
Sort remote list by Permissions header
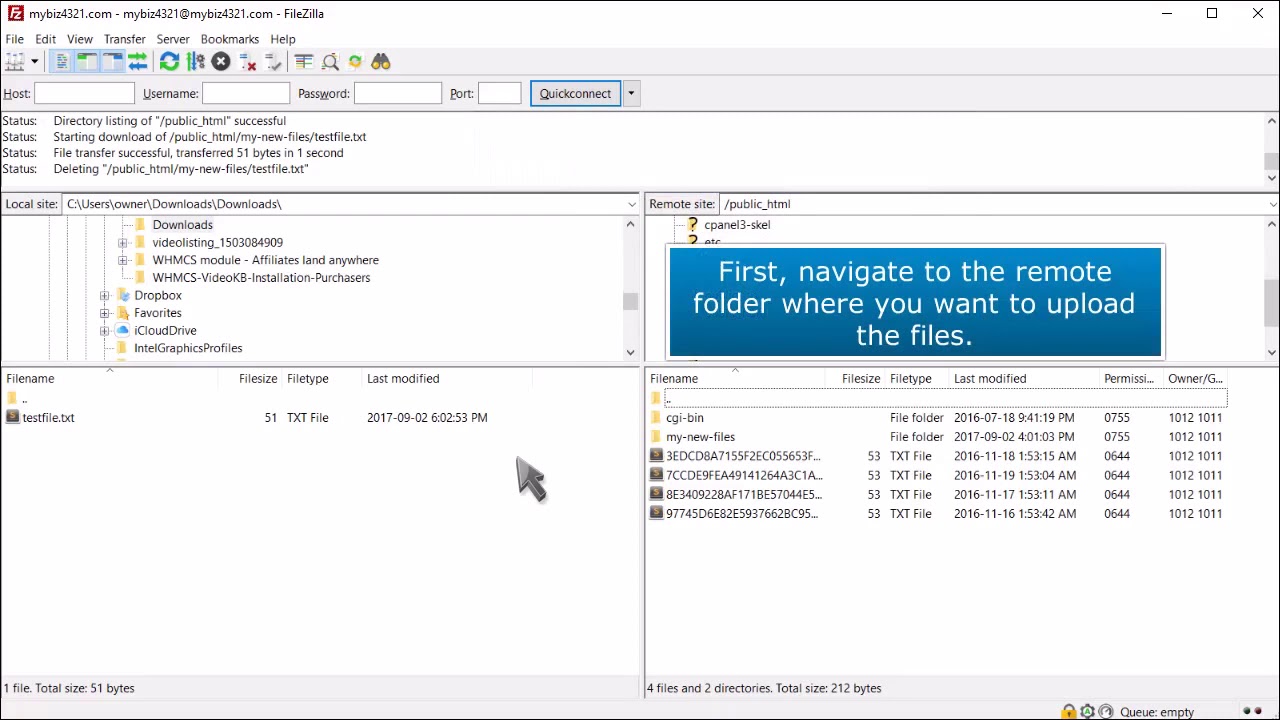tap(1129, 378)
